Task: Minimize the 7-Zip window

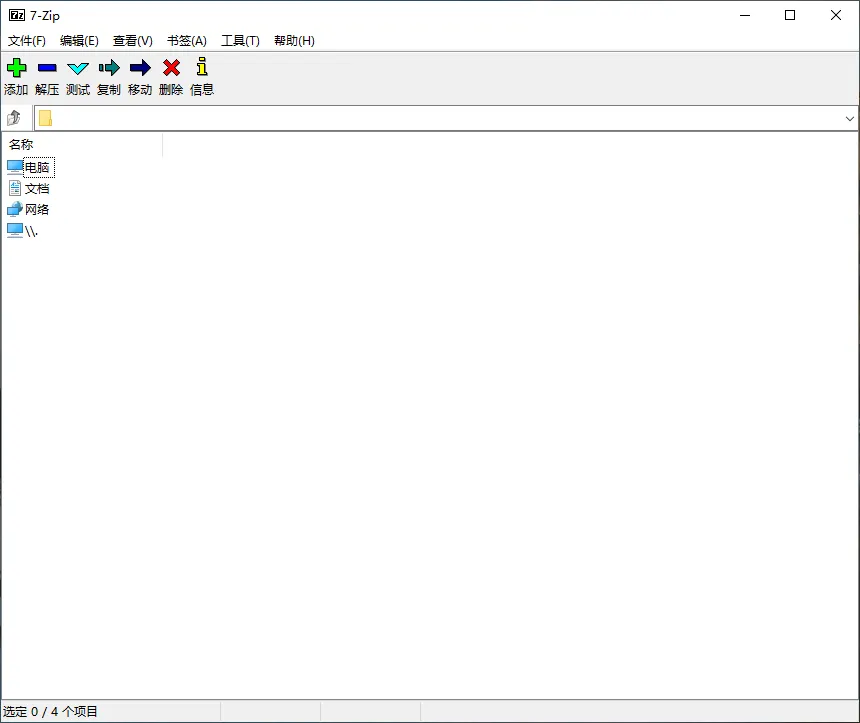Action: point(745,15)
